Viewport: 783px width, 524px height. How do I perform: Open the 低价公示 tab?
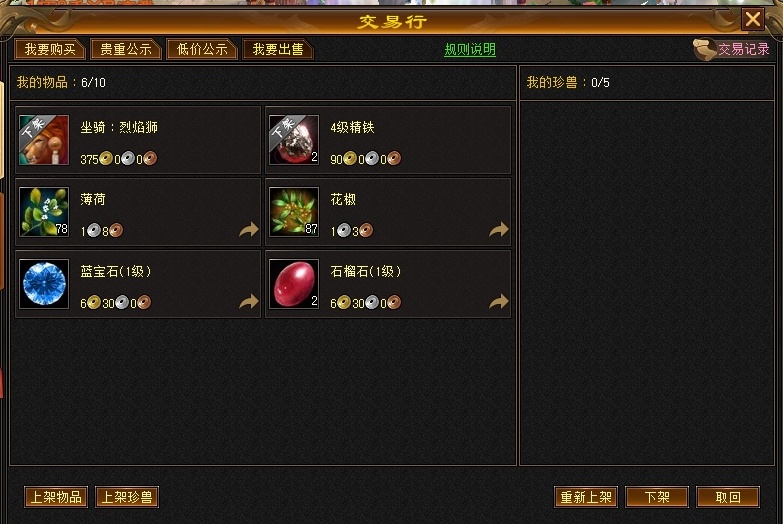point(202,49)
